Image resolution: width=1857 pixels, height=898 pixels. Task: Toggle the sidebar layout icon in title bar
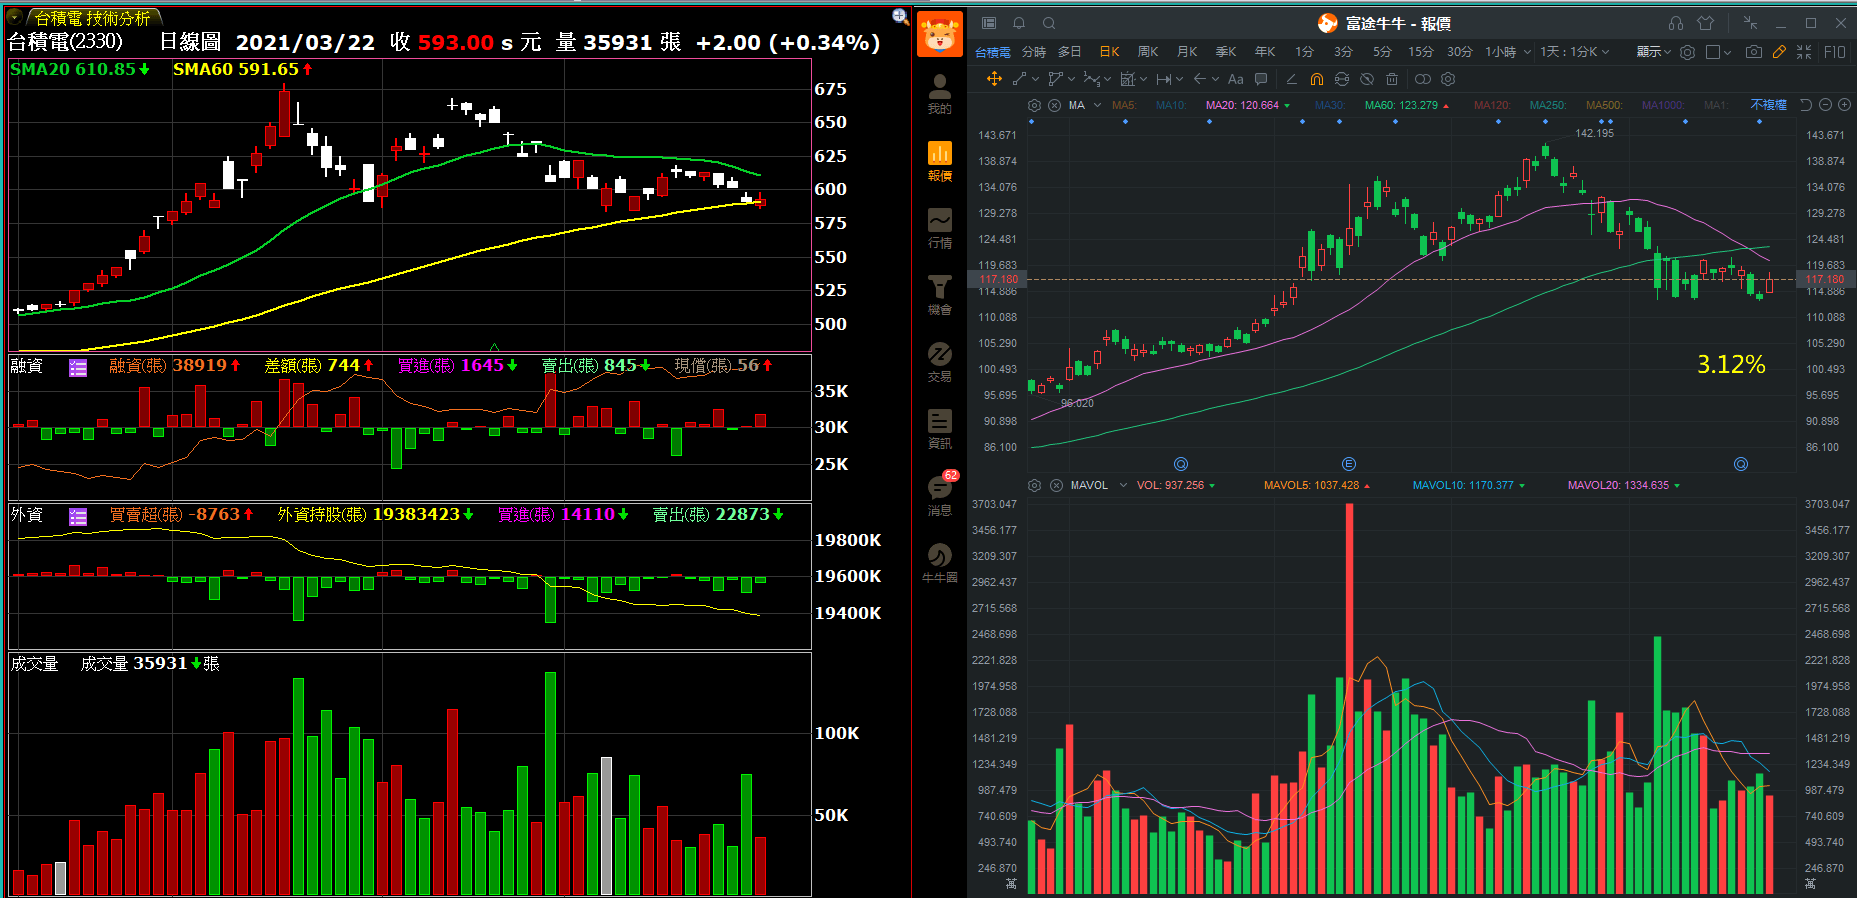pyautogui.click(x=989, y=23)
